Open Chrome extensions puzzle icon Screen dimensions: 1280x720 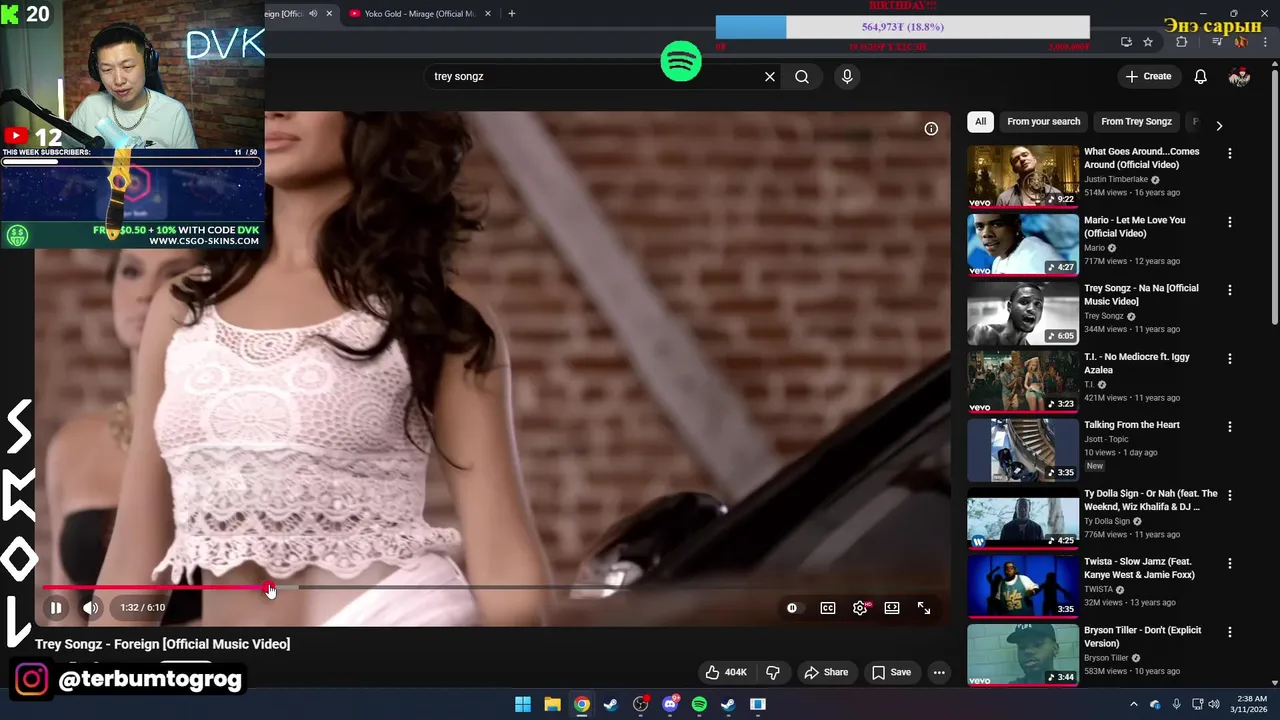coord(1182,42)
